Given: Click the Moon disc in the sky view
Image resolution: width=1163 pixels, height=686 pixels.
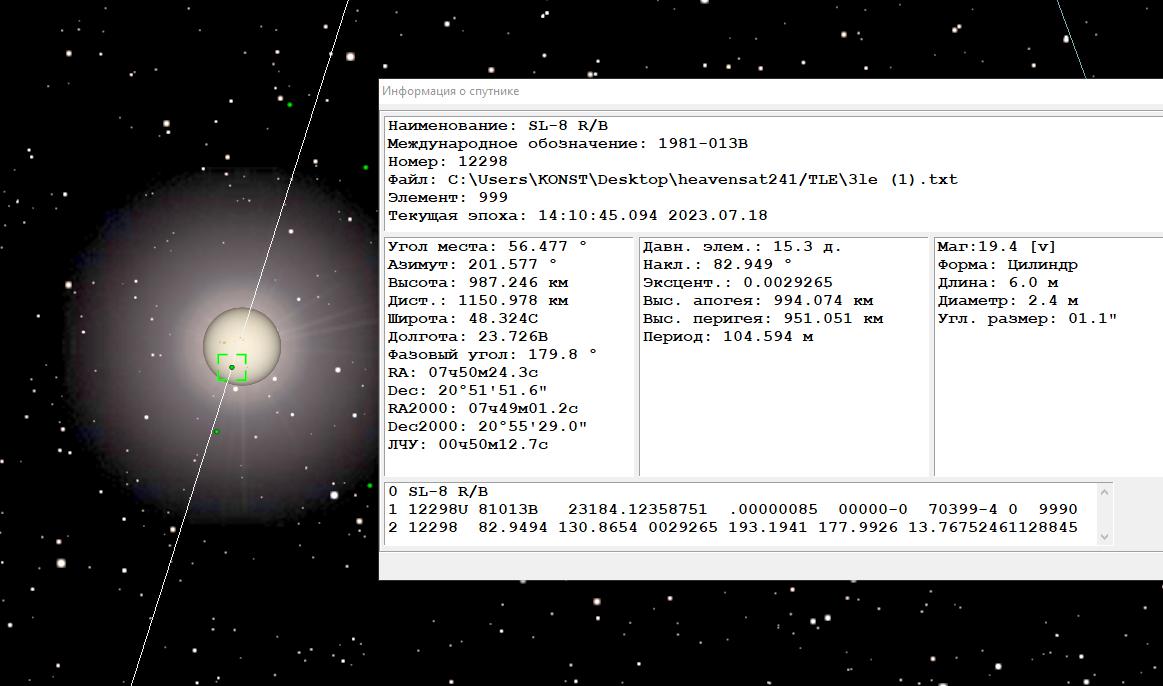Looking at the screenshot, I should pyautogui.click(x=242, y=346).
